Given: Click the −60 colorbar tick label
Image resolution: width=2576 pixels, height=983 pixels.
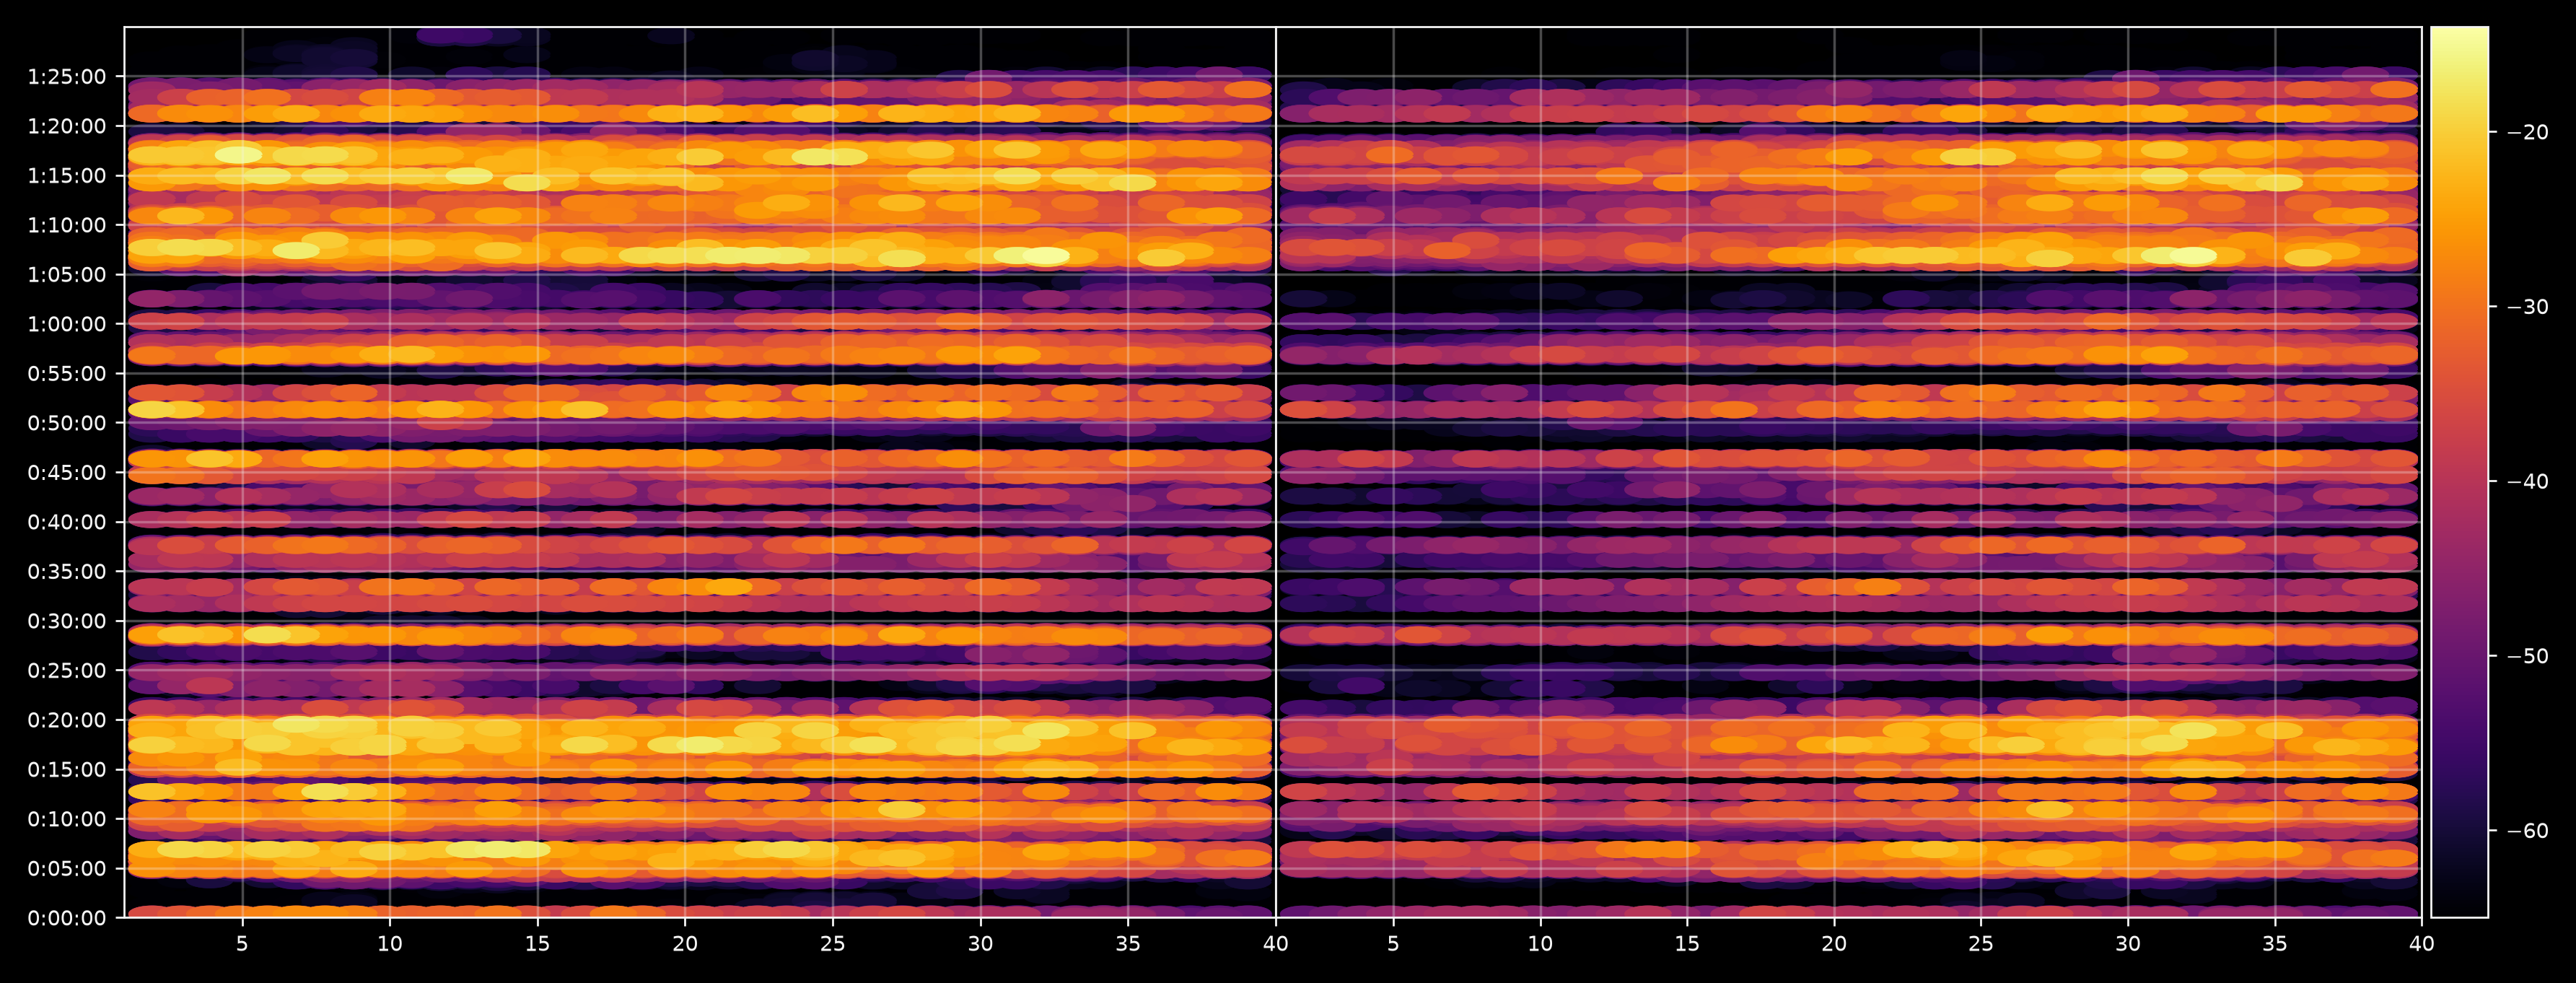Looking at the screenshot, I should click(2528, 831).
